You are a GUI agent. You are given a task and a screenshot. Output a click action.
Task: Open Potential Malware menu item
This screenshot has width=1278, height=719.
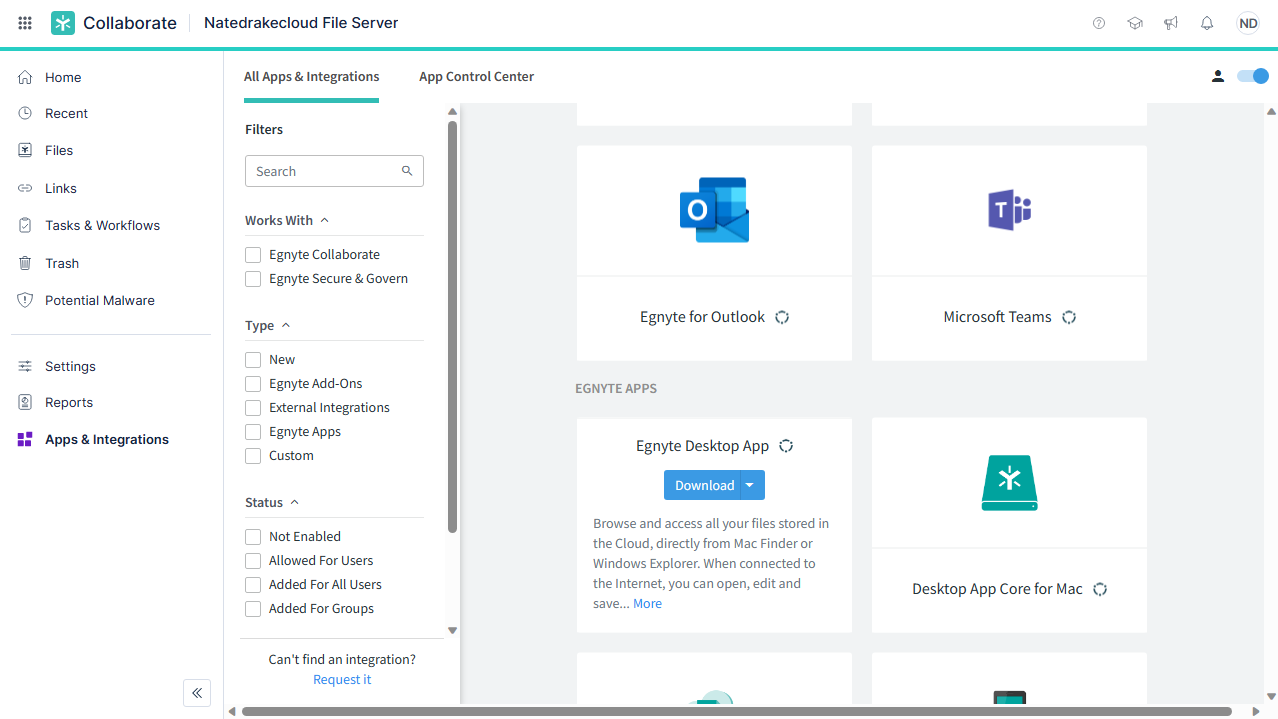point(100,300)
